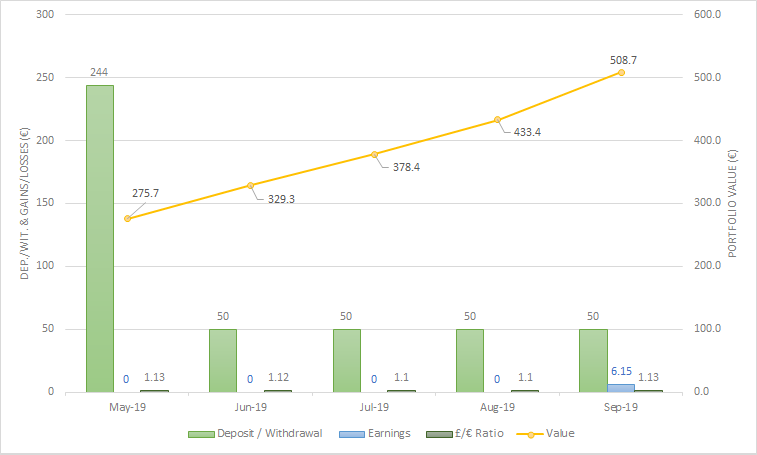Select the 'PORTFOLIO VALUE (€)' axis title
Image resolution: width=757 pixels, height=455 pixels.
pyautogui.click(x=733, y=203)
